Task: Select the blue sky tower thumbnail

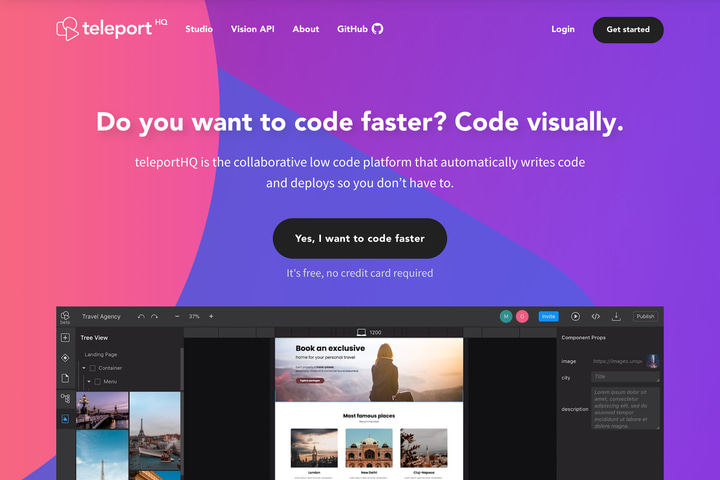Action: click(102, 455)
